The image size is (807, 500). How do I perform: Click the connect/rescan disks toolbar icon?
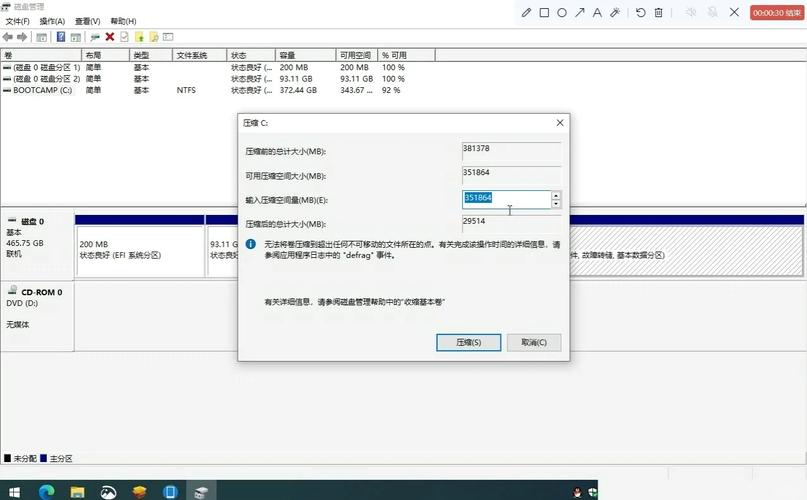point(95,37)
